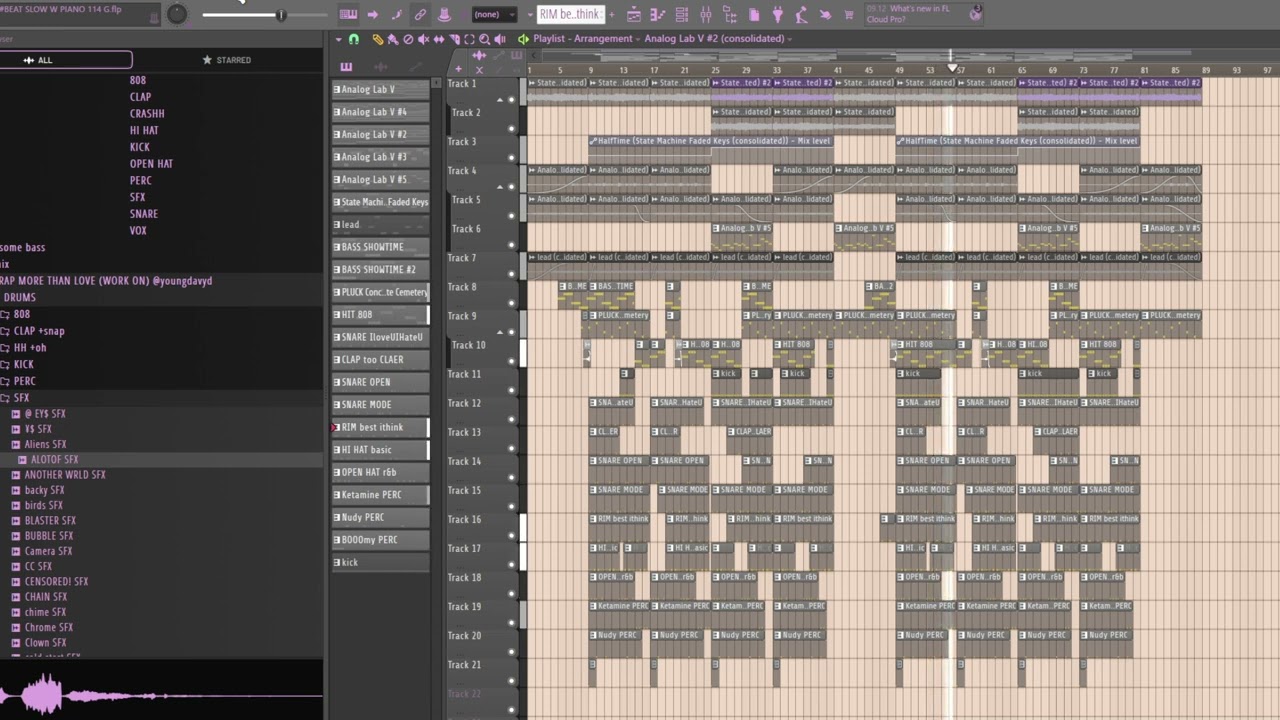Click the plugin plug icon in top toolbar

[777, 15]
